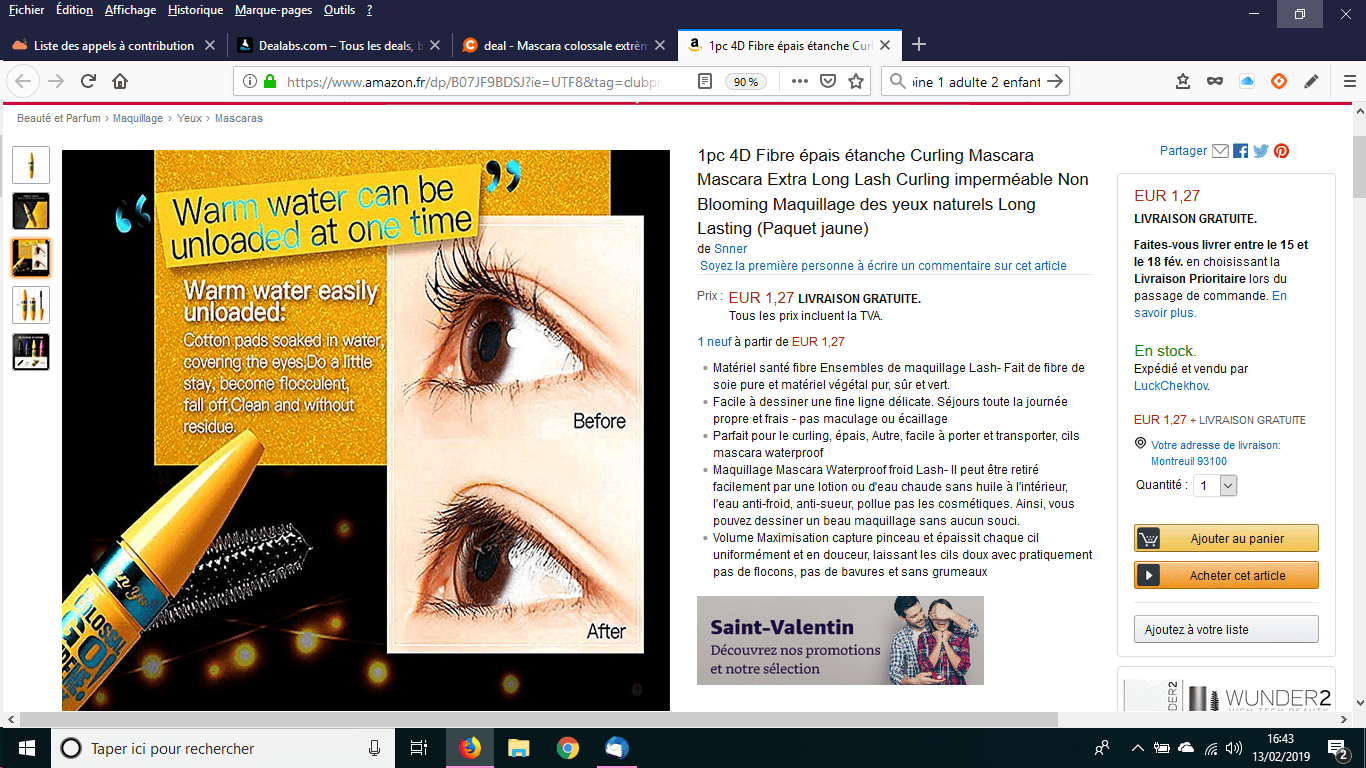Go to Firefox home page
The height and width of the screenshot is (768, 1366).
[x=120, y=82]
